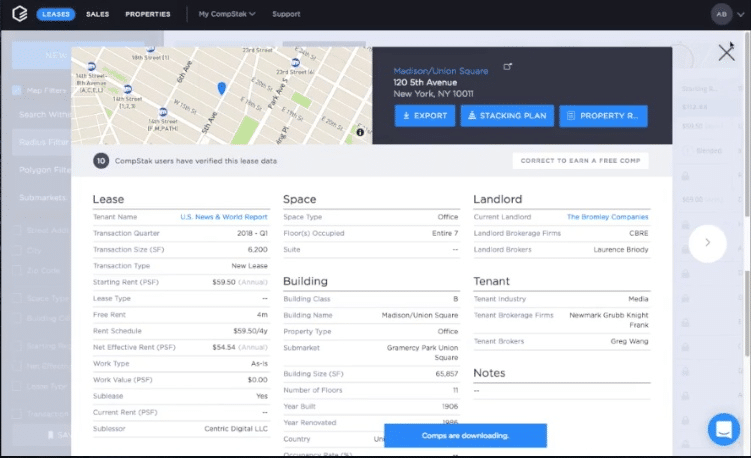Close the lease detail overlay with X
This screenshot has height=458, width=751.
(726, 53)
